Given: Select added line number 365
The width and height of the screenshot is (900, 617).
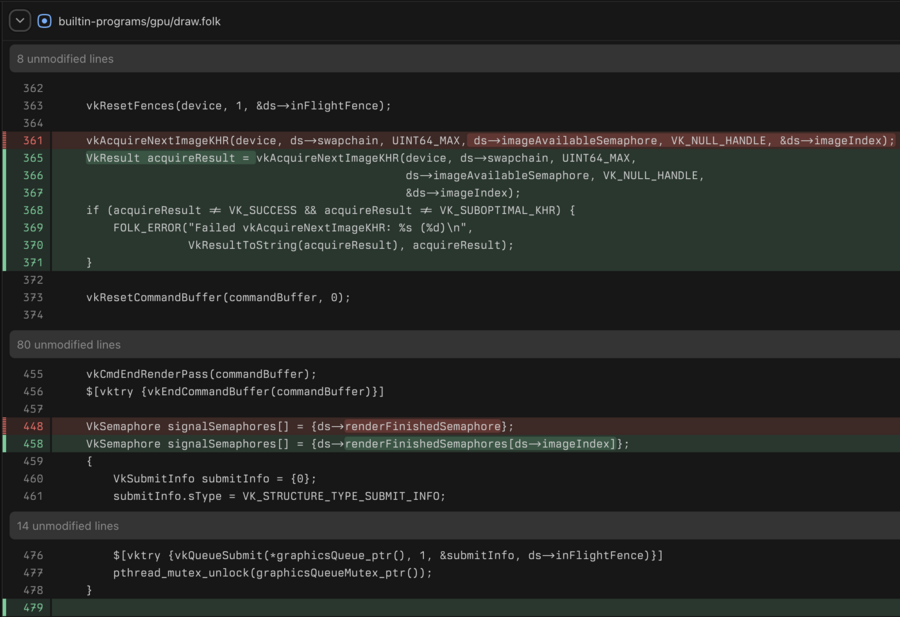Looking at the screenshot, I should tap(33, 158).
